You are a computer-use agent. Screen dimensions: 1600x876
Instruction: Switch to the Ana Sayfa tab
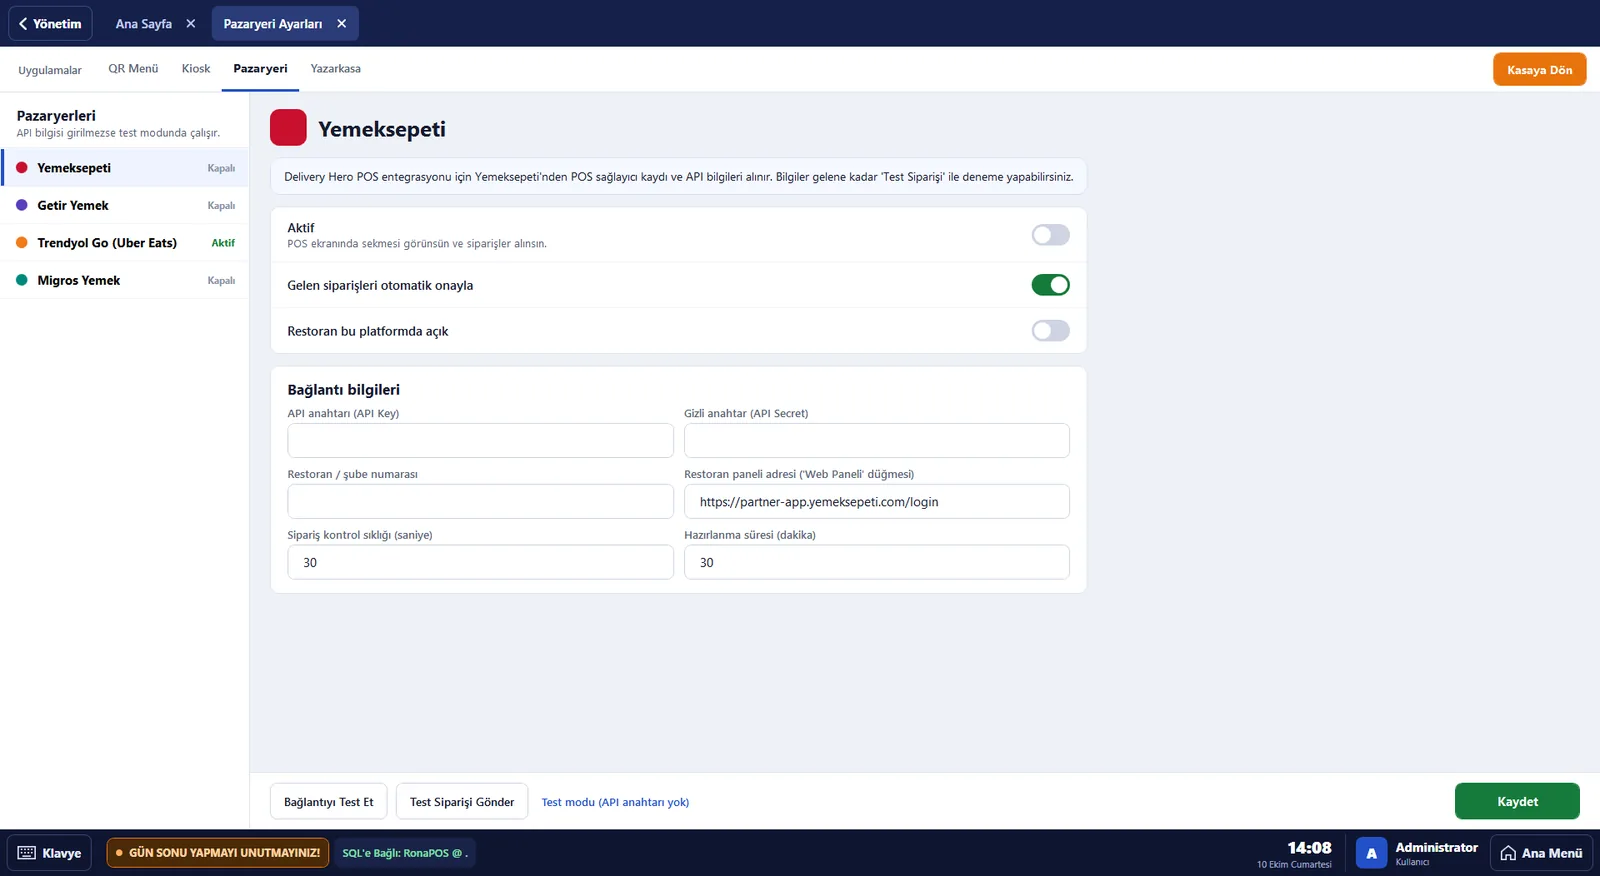143,23
